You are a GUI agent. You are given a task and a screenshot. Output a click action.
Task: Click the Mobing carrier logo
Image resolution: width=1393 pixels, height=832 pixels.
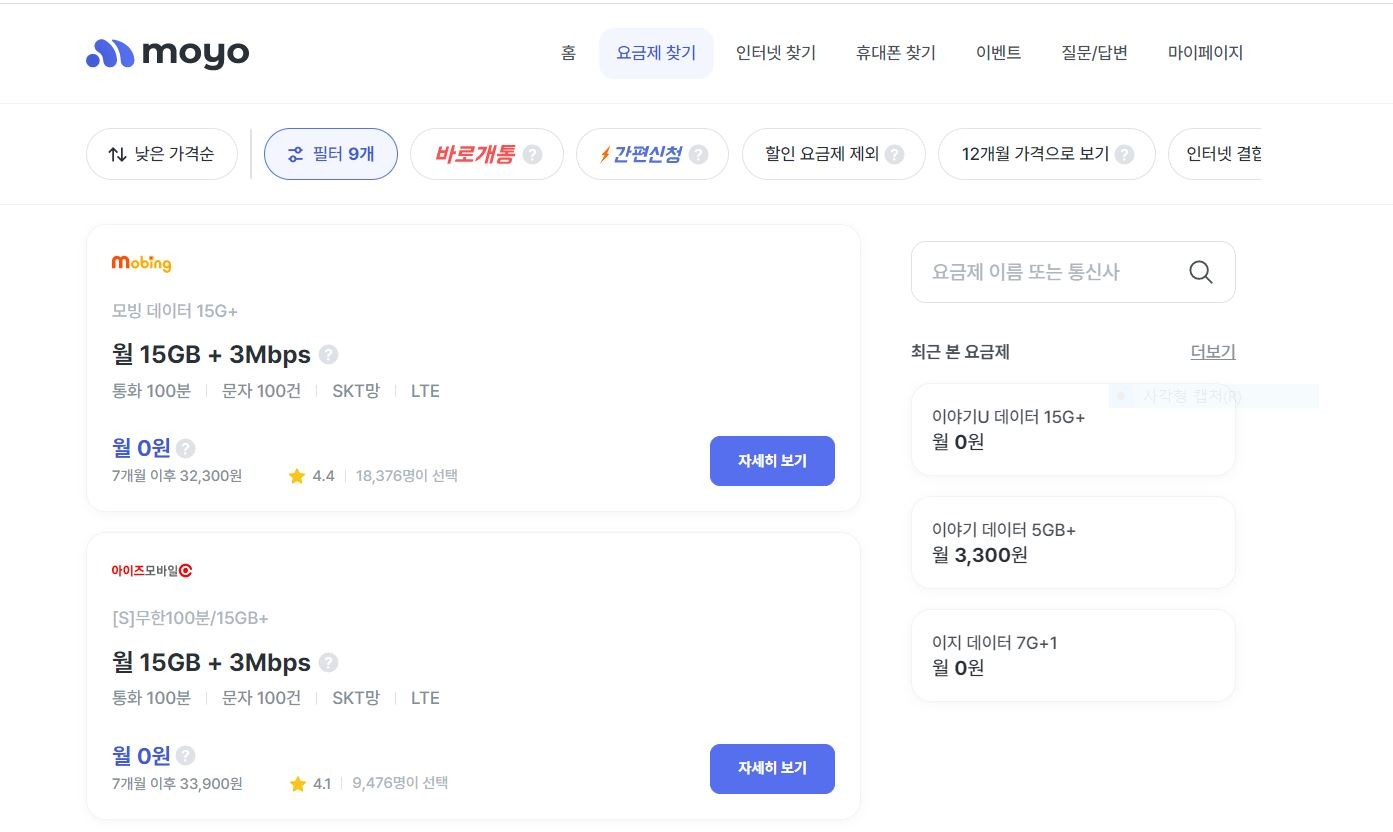point(141,263)
